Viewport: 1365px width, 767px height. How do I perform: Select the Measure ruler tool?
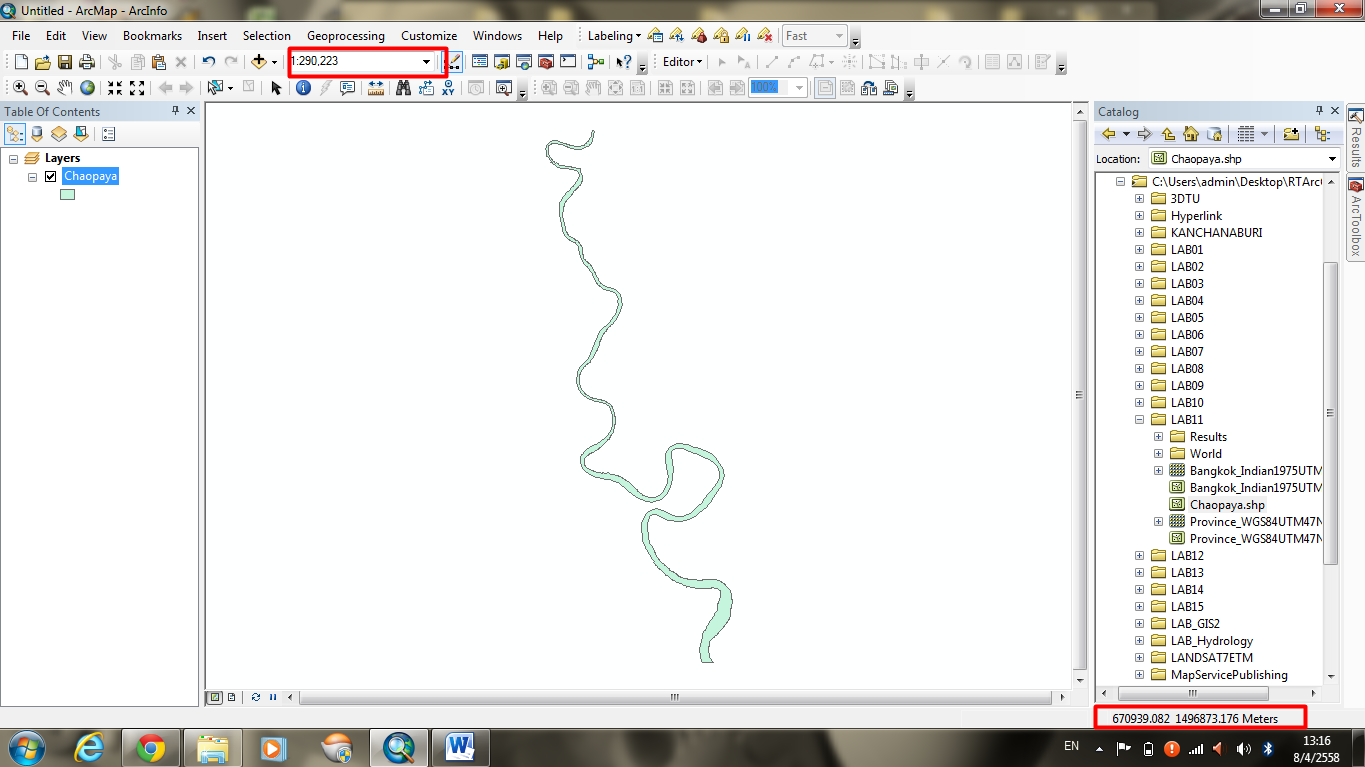[x=376, y=88]
